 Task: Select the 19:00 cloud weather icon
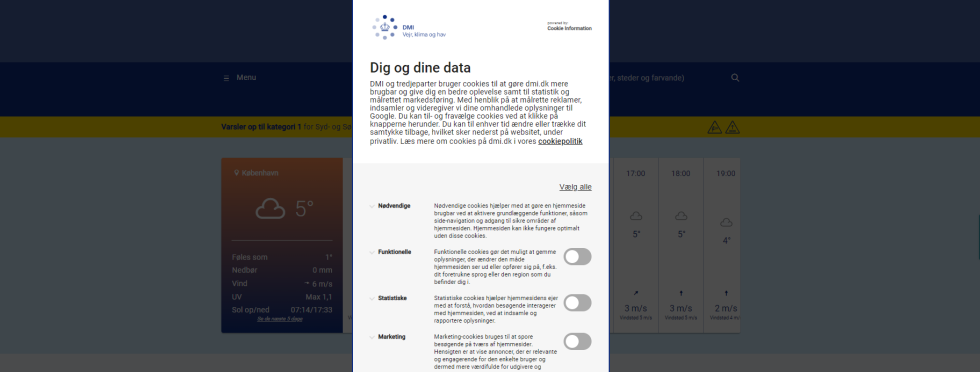(726, 222)
